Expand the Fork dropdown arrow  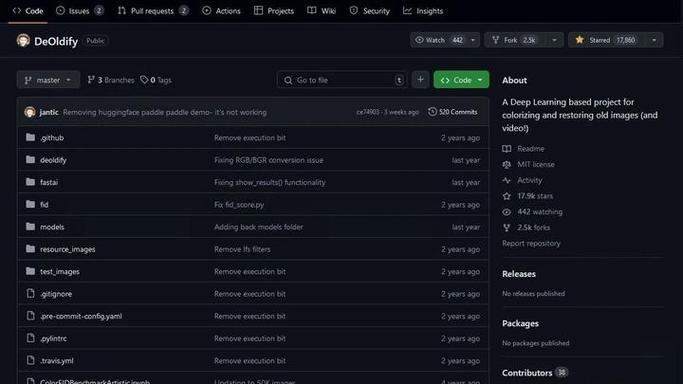click(x=555, y=40)
